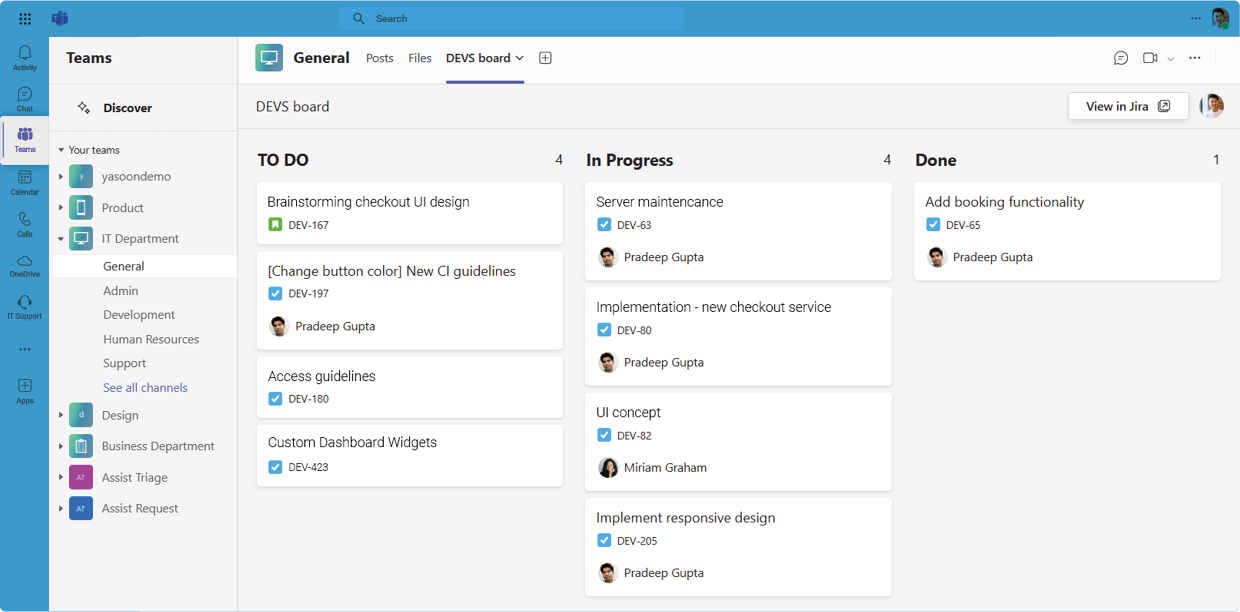Screen dimensions: 1240x612
Task: Select the checkbox icon on DEV-65
Action: 932,224
